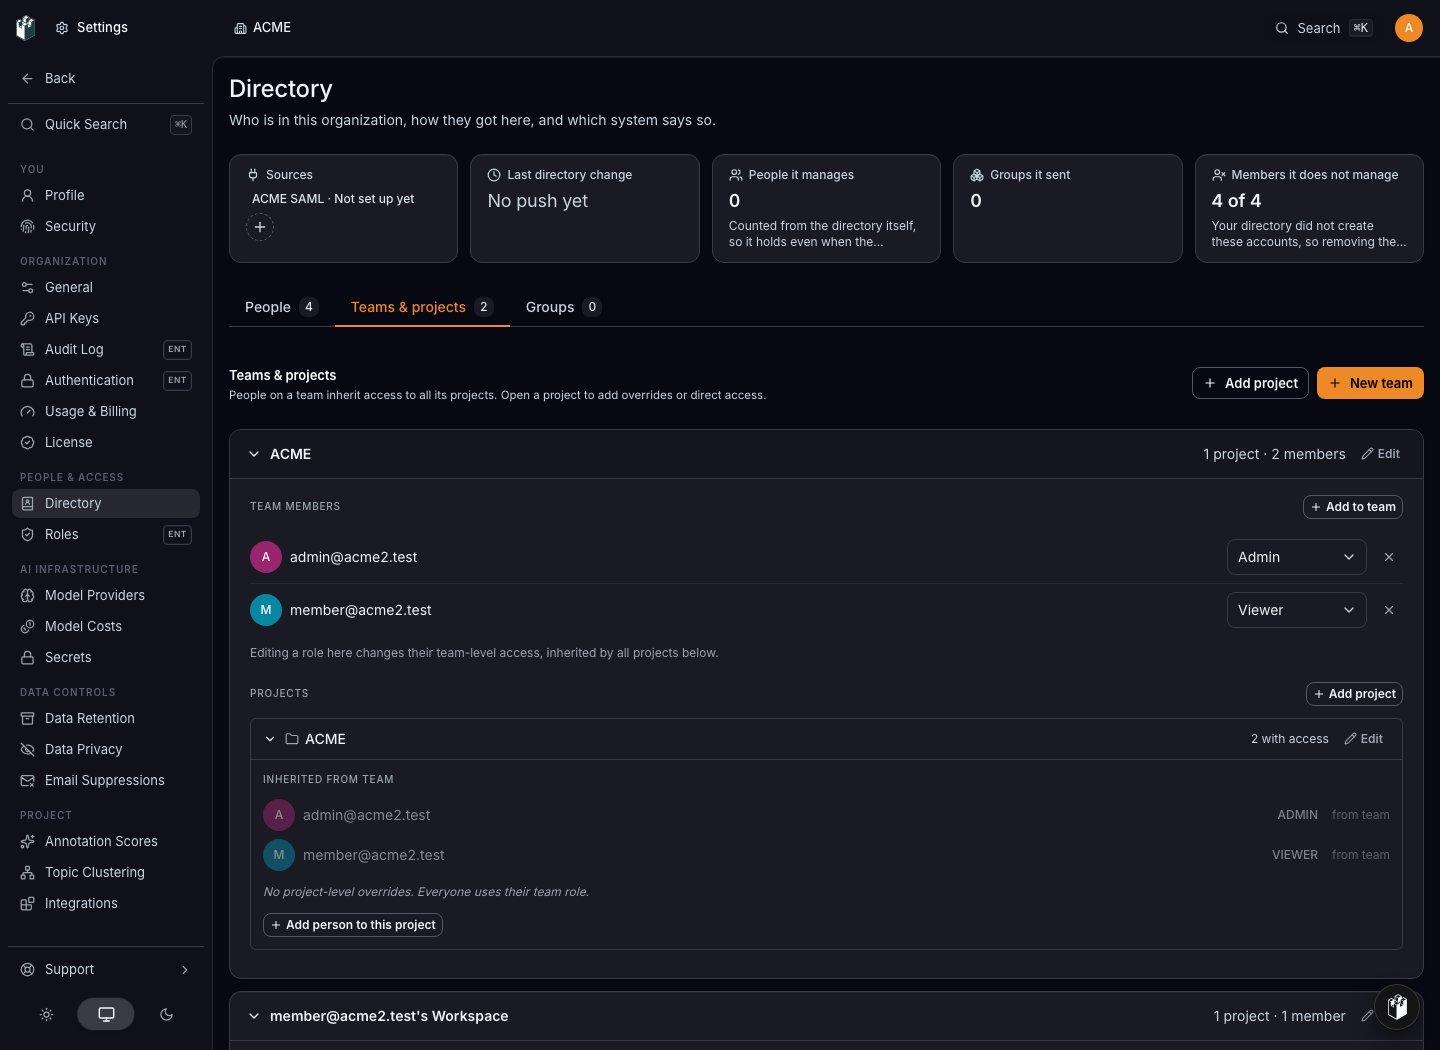Click the Secrets lock icon
This screenshot has height=1050, width=1440.
click(28, 657)
